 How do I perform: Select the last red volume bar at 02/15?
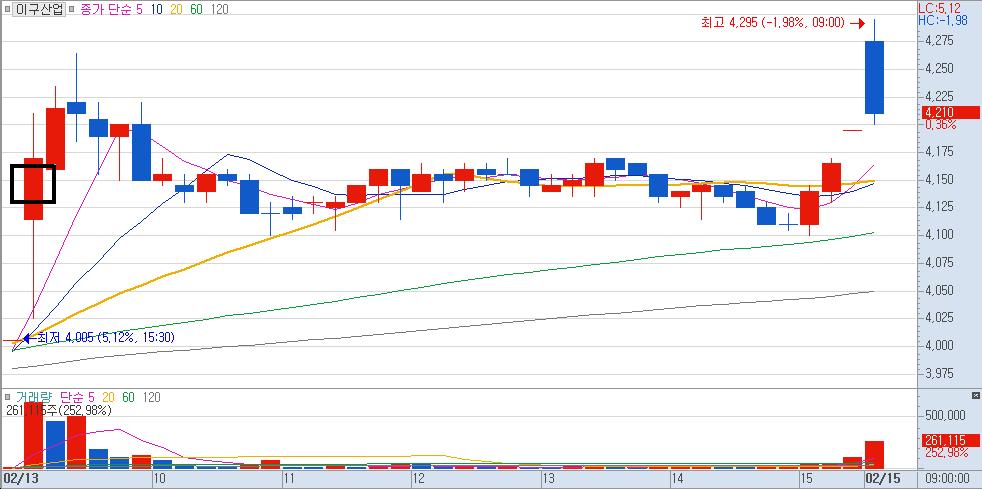pyautogui.click(x=874, y=455)
